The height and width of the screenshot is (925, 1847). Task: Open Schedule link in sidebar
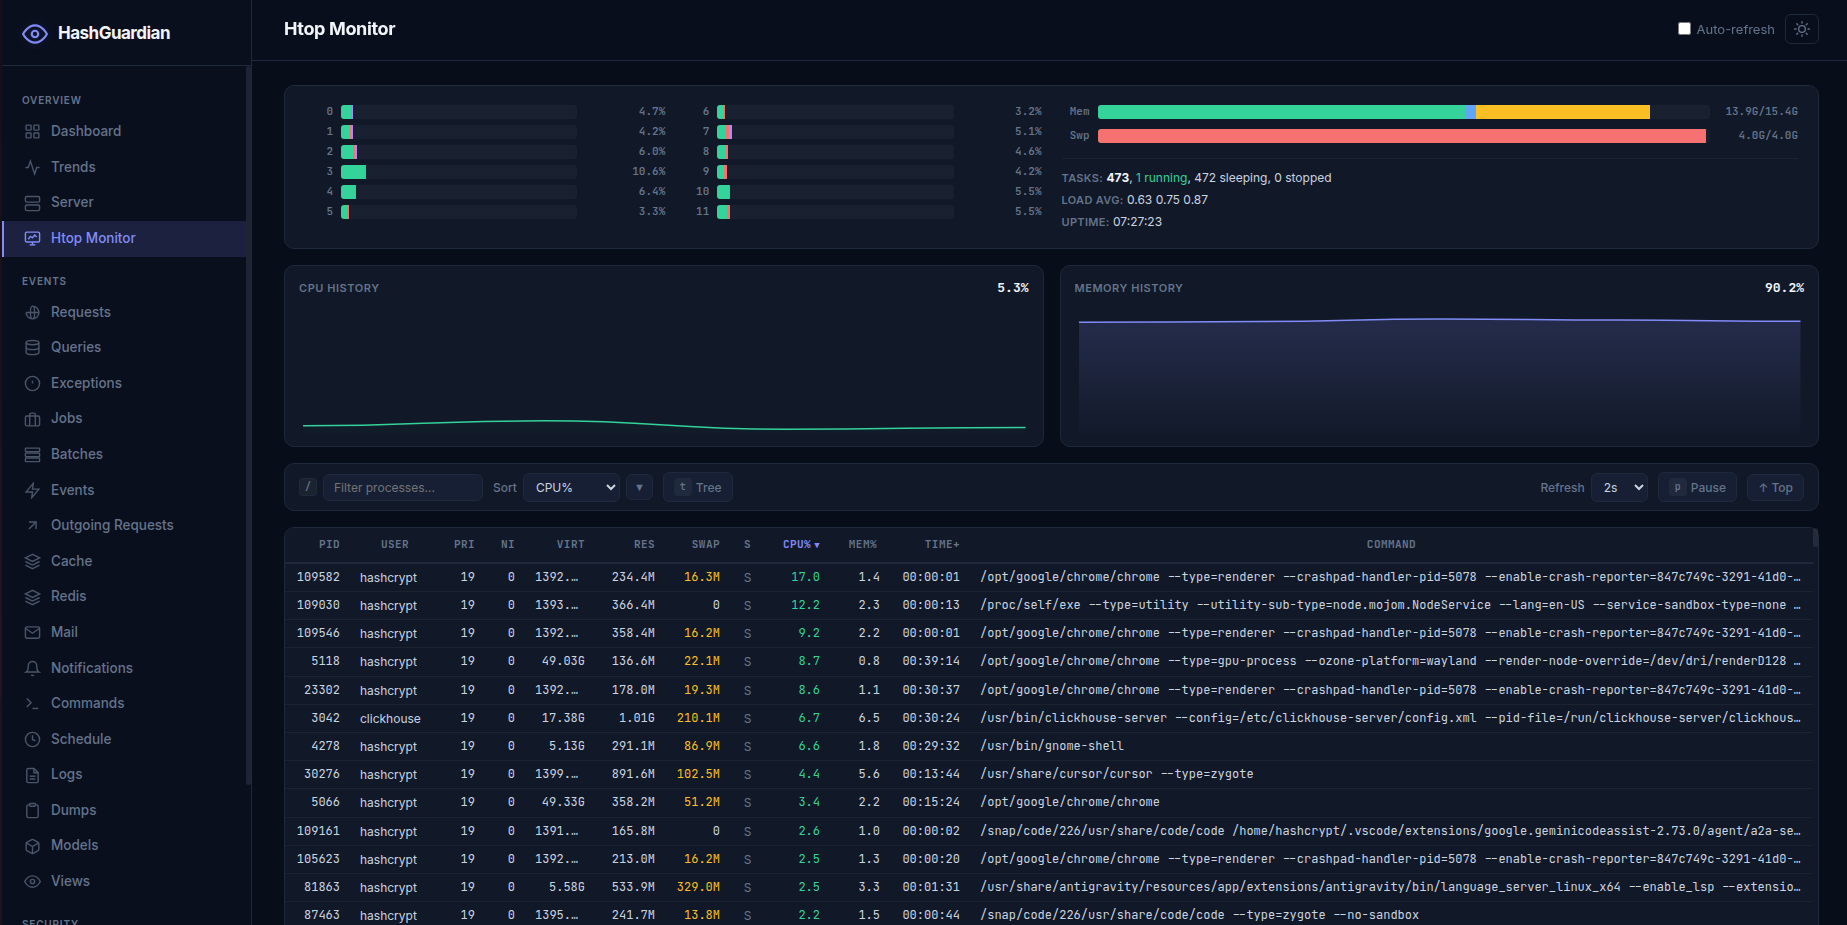point(124,739)
